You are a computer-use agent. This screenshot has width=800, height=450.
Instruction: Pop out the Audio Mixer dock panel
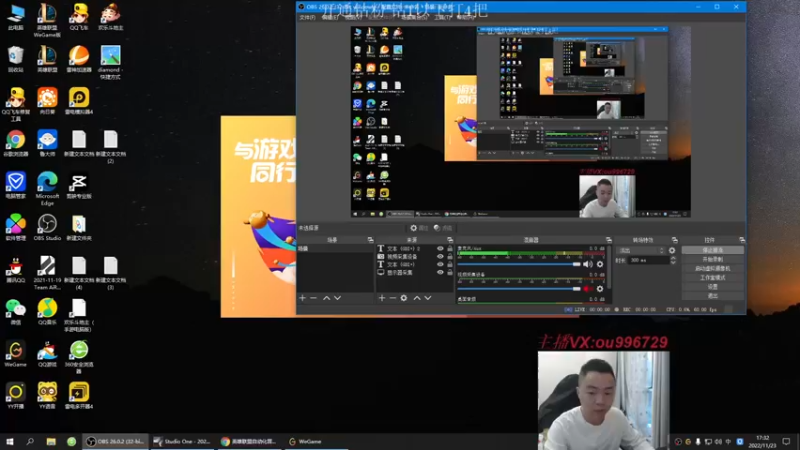coord(609,240)
